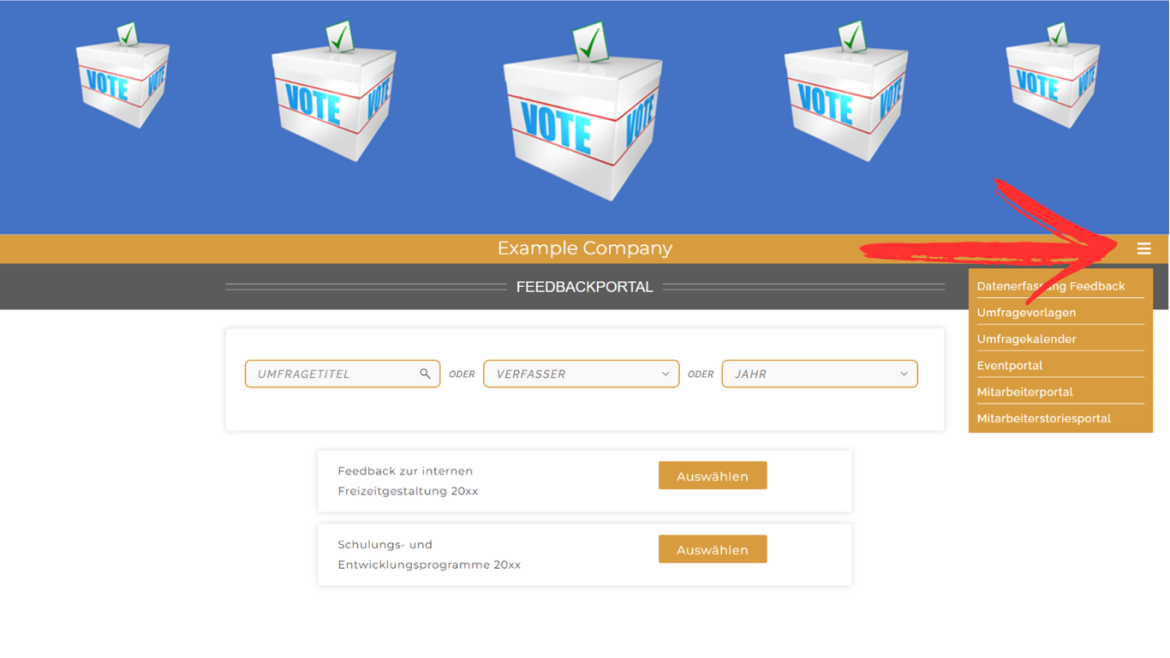Open Datenerfassung Feedback menu entry
The image size is (1170, 658).
click(1051, 286)
